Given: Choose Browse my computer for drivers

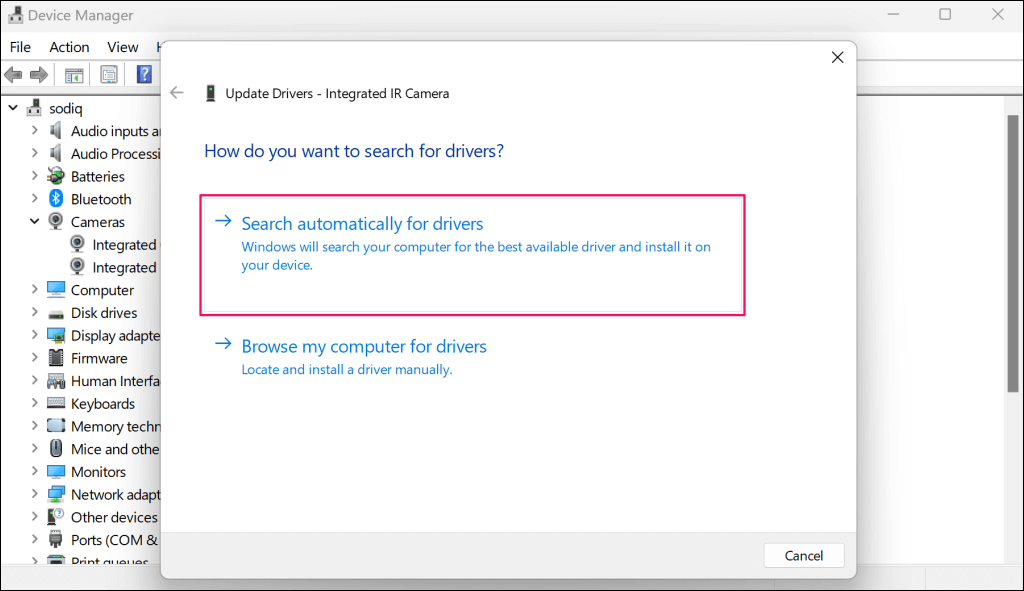Looking at the screenshot, I should pyautogui.click(x=364, y=347).
